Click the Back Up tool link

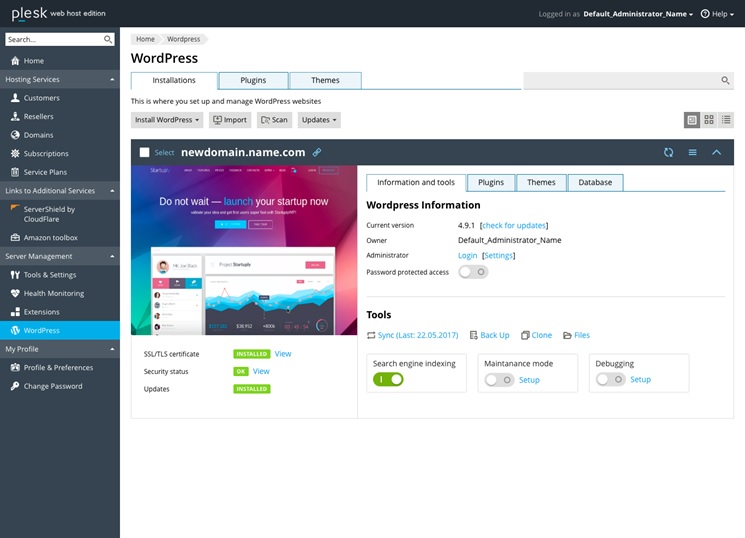tap(489, 335)
